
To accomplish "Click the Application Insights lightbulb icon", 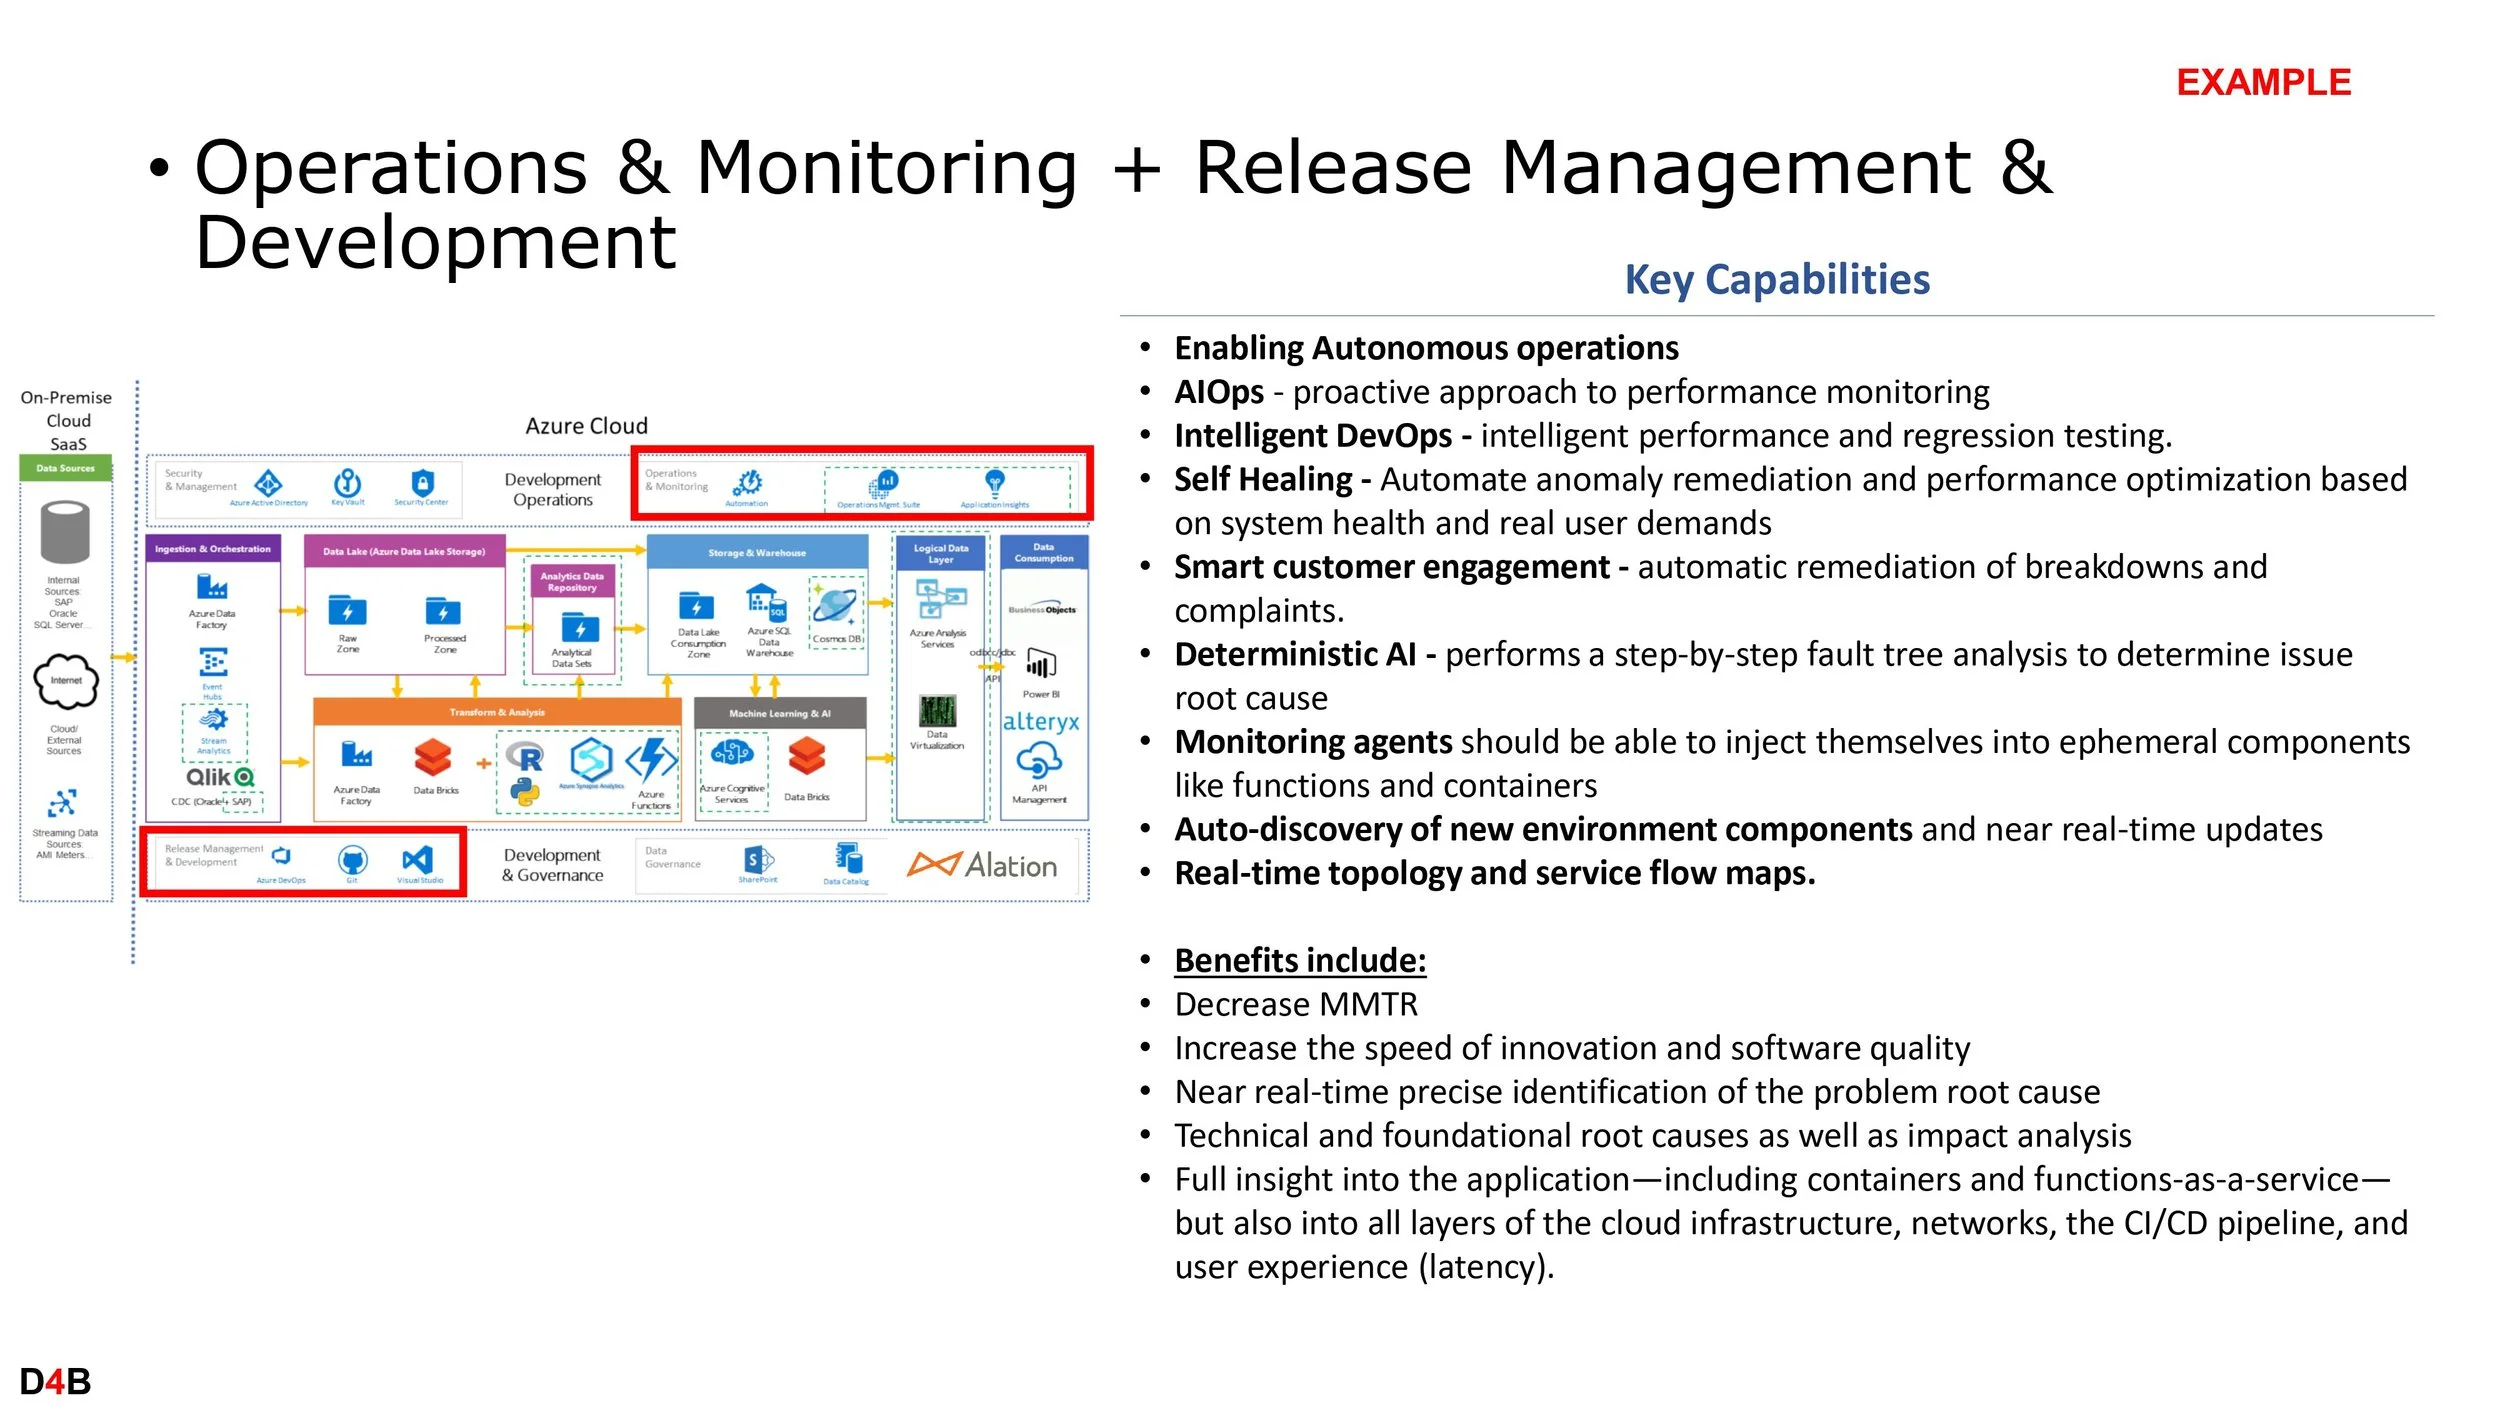I will click(994, 483).
